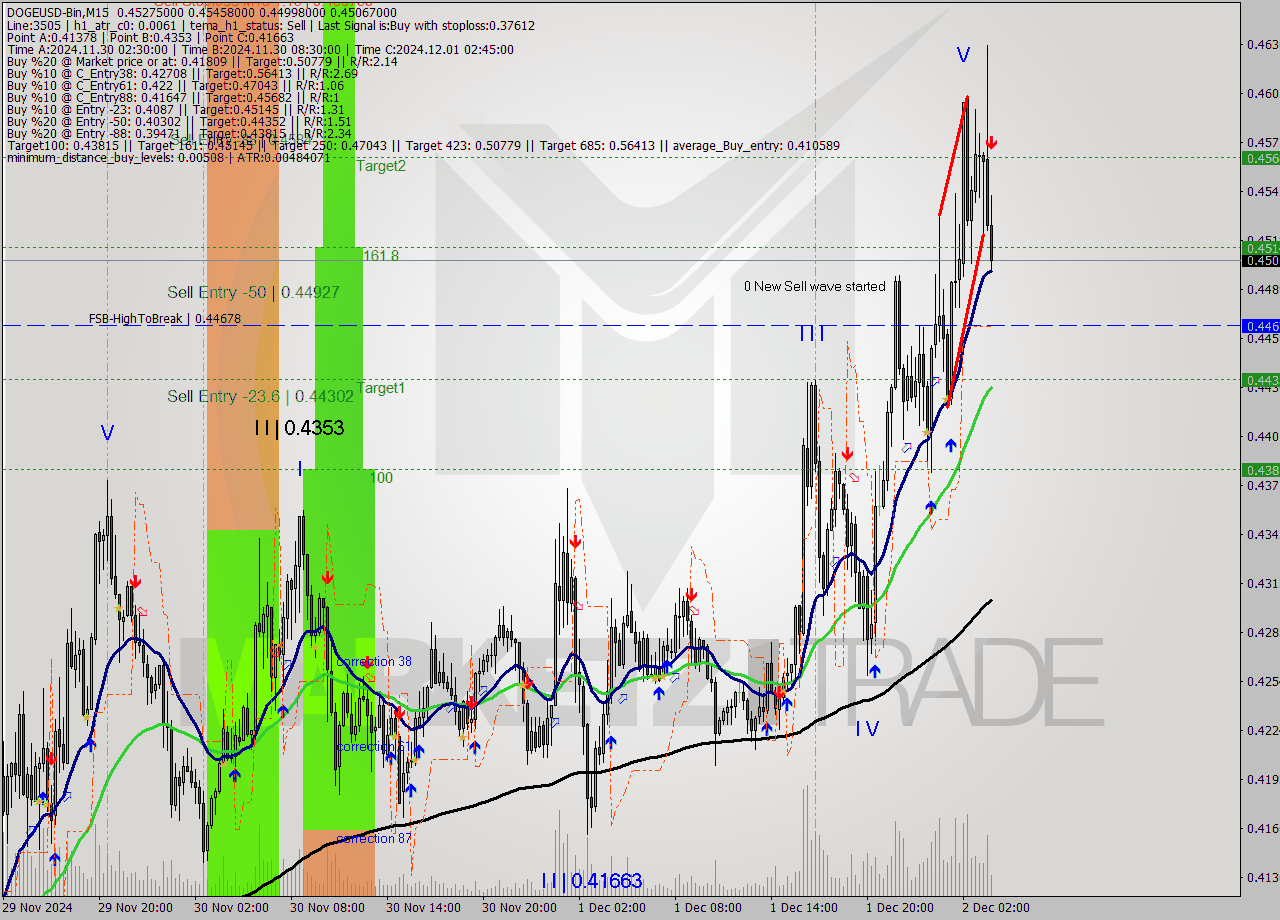1280x920 pixels.
Task: Select the 'correction 38' label
Action: [x=374, y=661]
